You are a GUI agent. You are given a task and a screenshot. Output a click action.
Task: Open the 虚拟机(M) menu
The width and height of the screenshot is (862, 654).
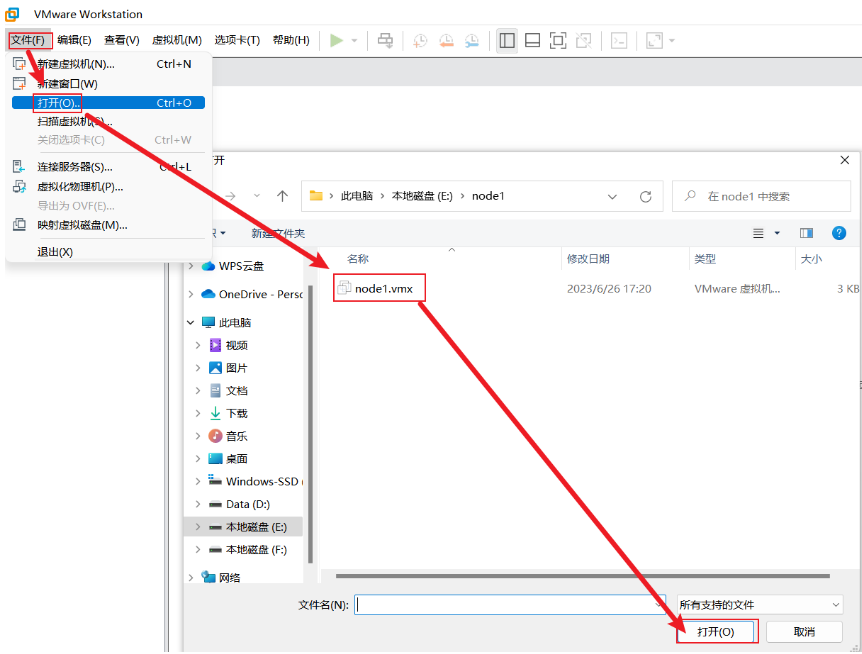(177, 40)
